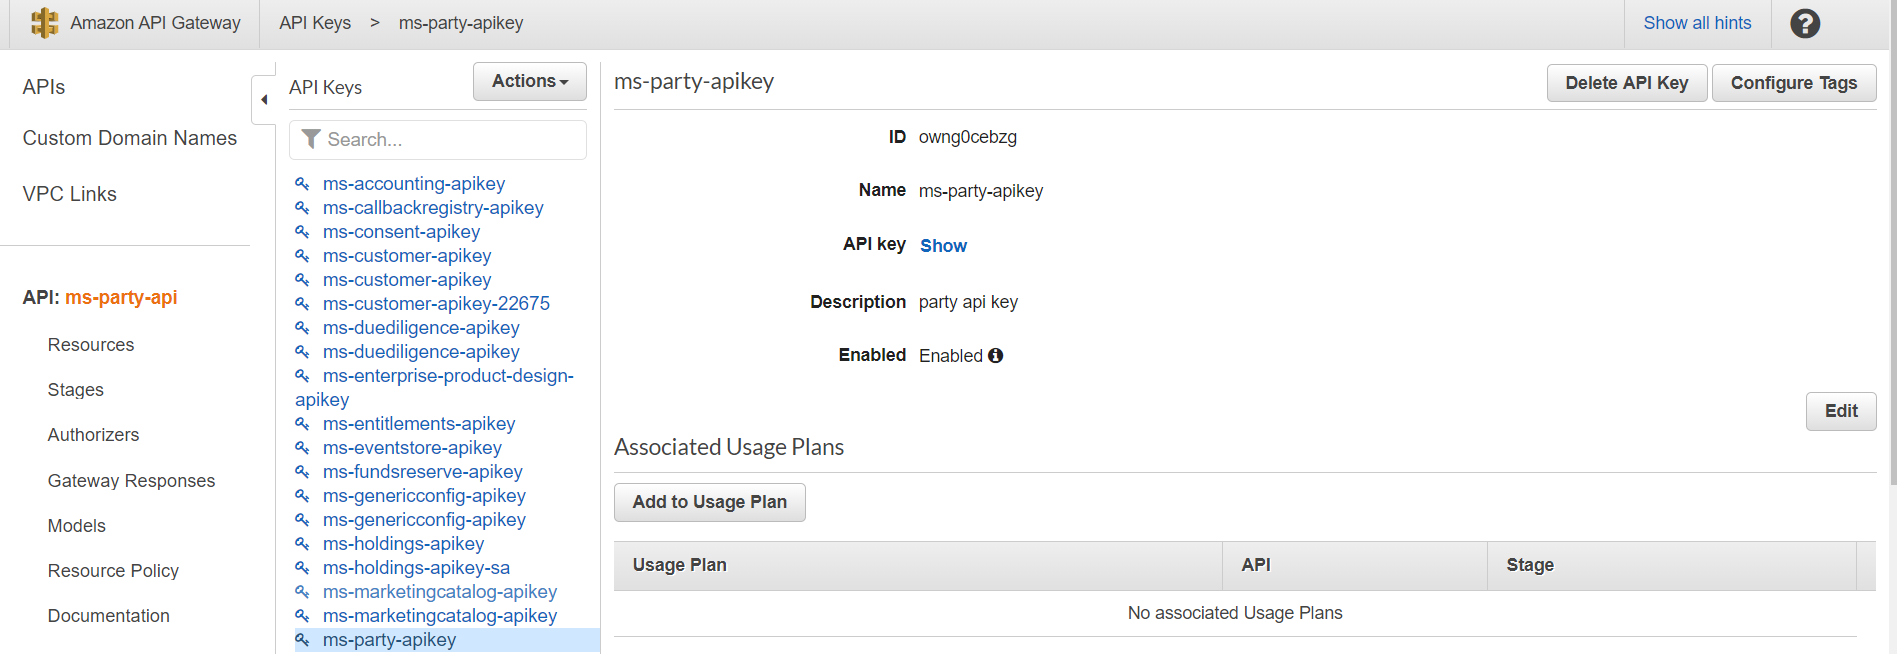Go to API Keys breadcrumb
Viewport: 1897px width, 654px height.
(x=315, y=23)
